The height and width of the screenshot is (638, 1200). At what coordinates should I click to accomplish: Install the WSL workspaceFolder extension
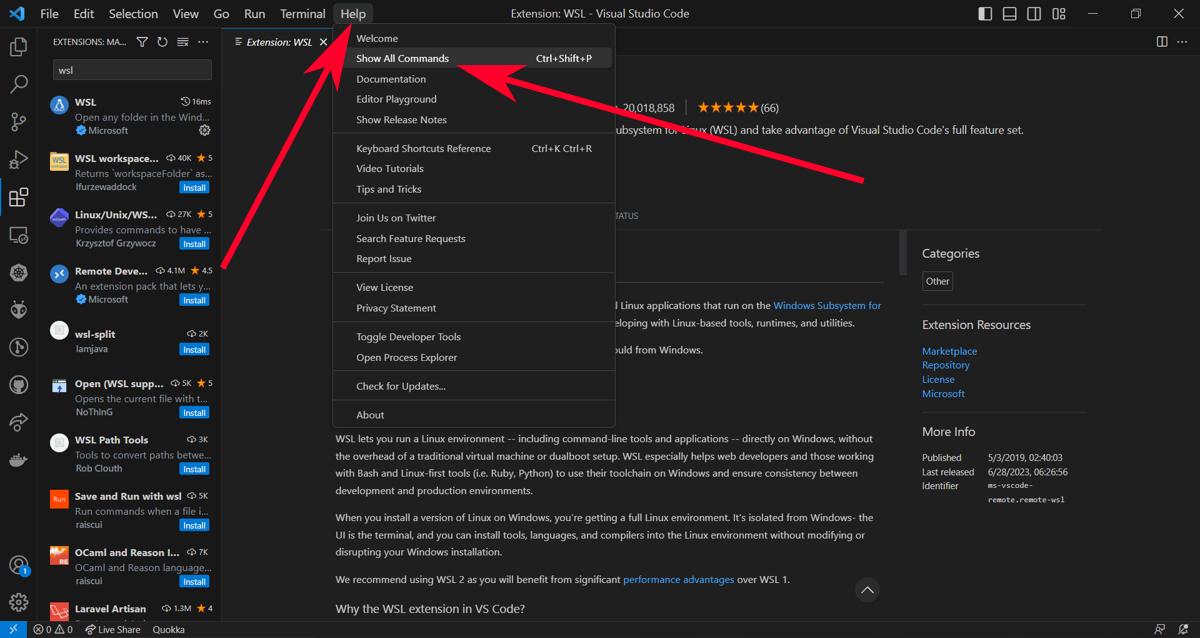(193, 187)
